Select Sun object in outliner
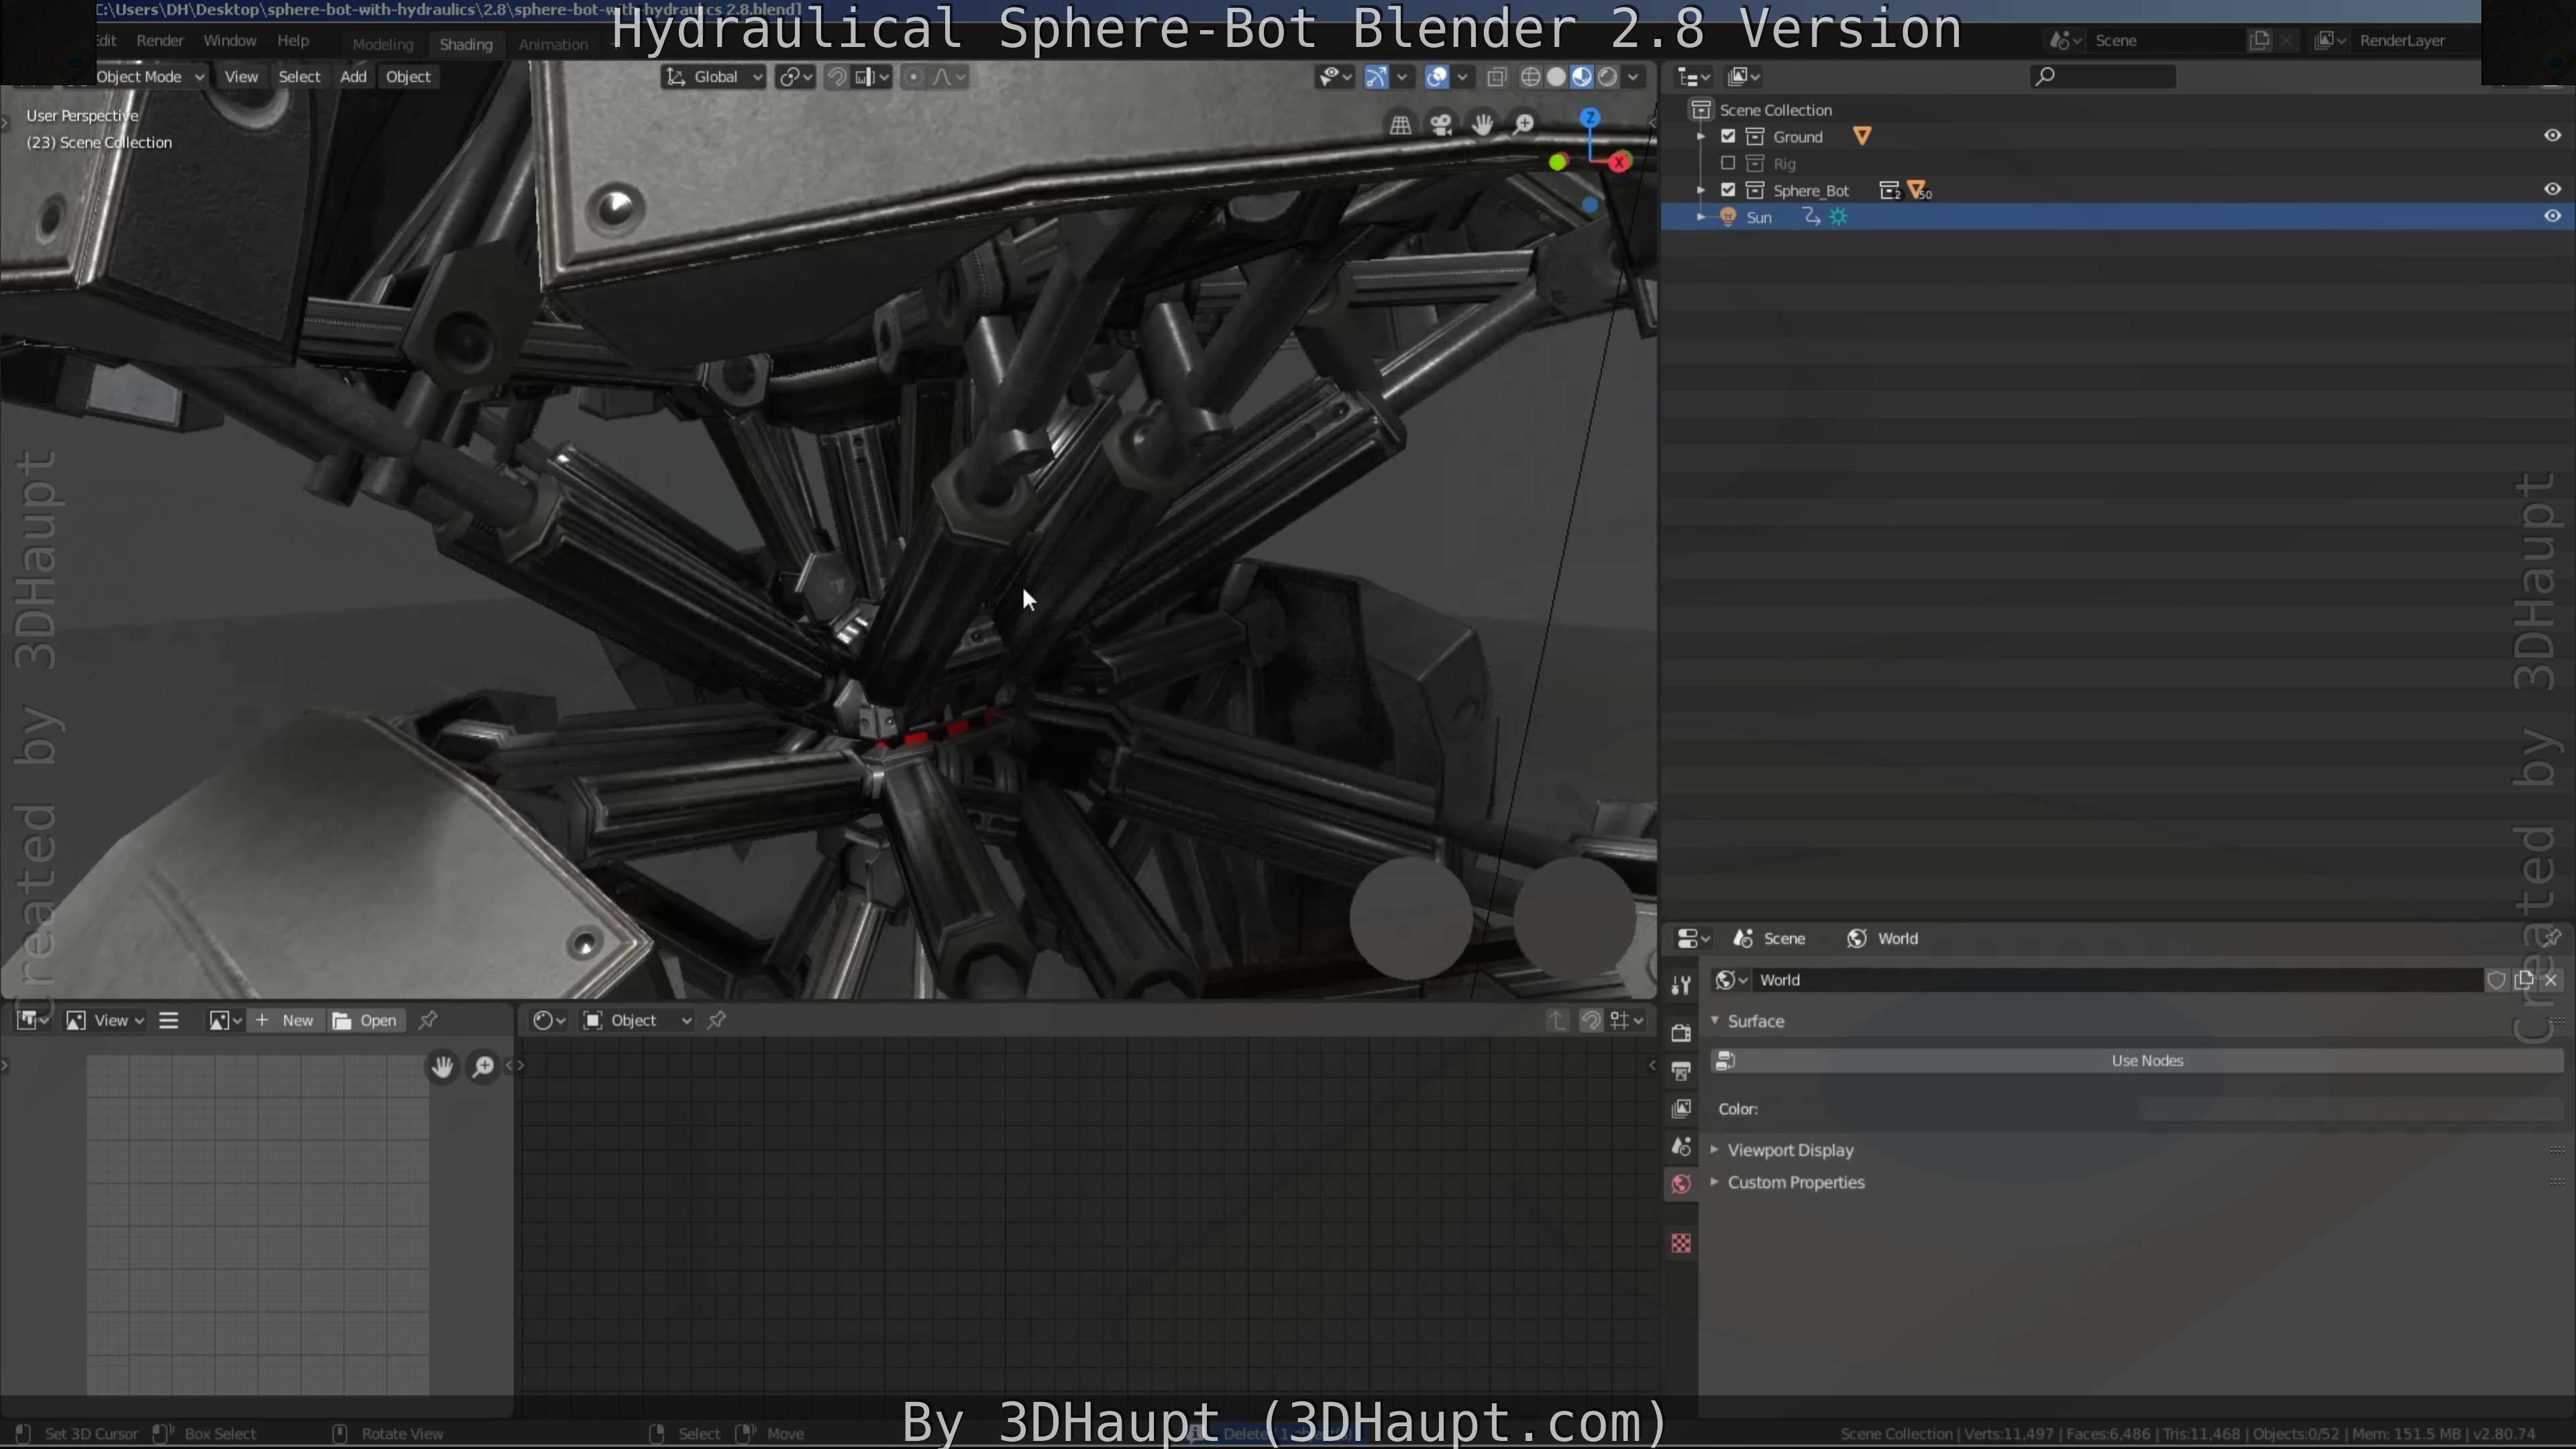The height and width of the screenshot is (1449, 2576). tap(1759, 217)
